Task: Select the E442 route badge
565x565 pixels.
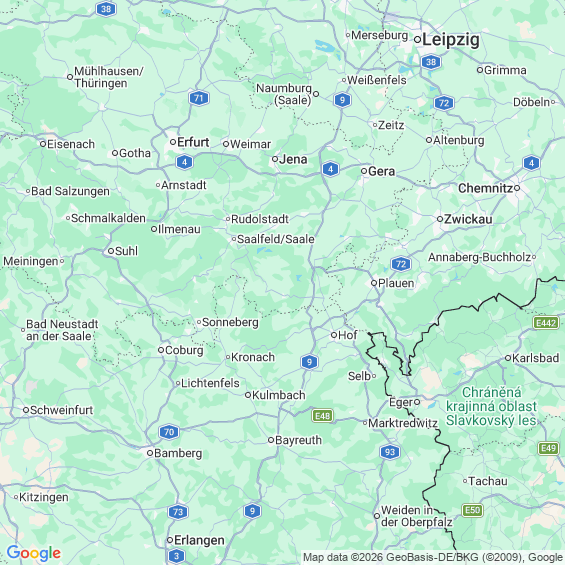Action: point(546,322)
